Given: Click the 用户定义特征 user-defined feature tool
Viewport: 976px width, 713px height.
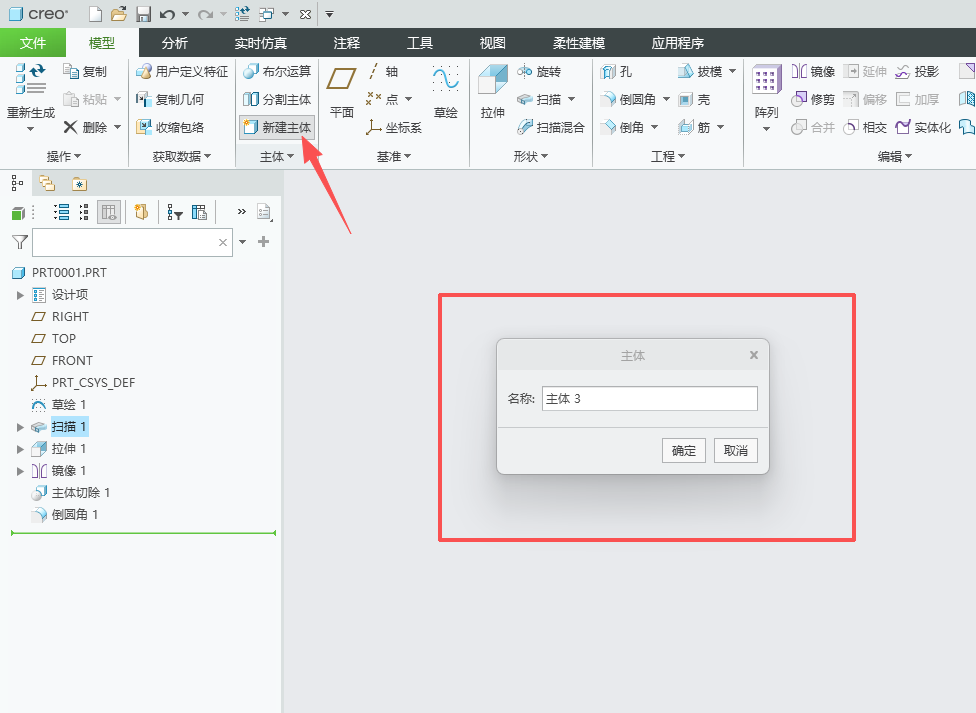Looking at the screenshot, I should (x=182, y=72).
